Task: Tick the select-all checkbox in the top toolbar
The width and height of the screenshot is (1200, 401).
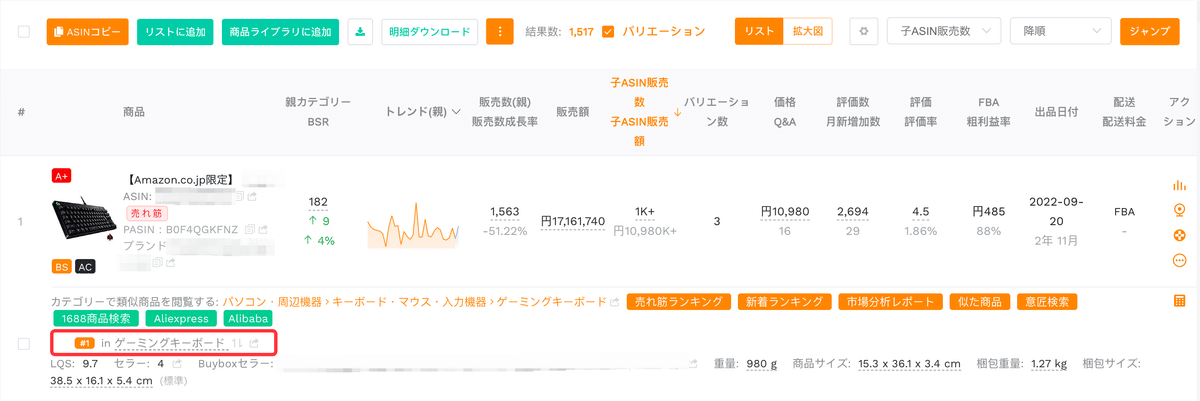Action: point(24,32)
